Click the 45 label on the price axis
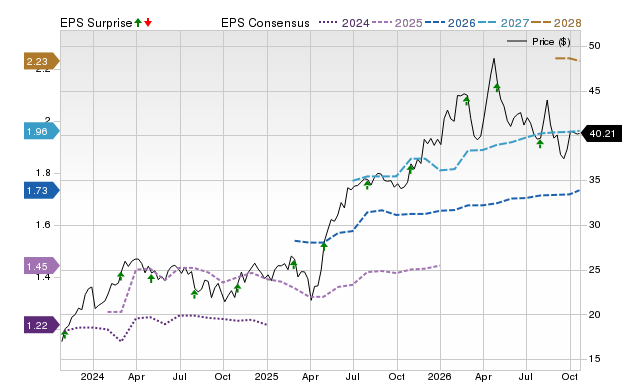Viewport: 640px width, 382px height. point(594,91)
